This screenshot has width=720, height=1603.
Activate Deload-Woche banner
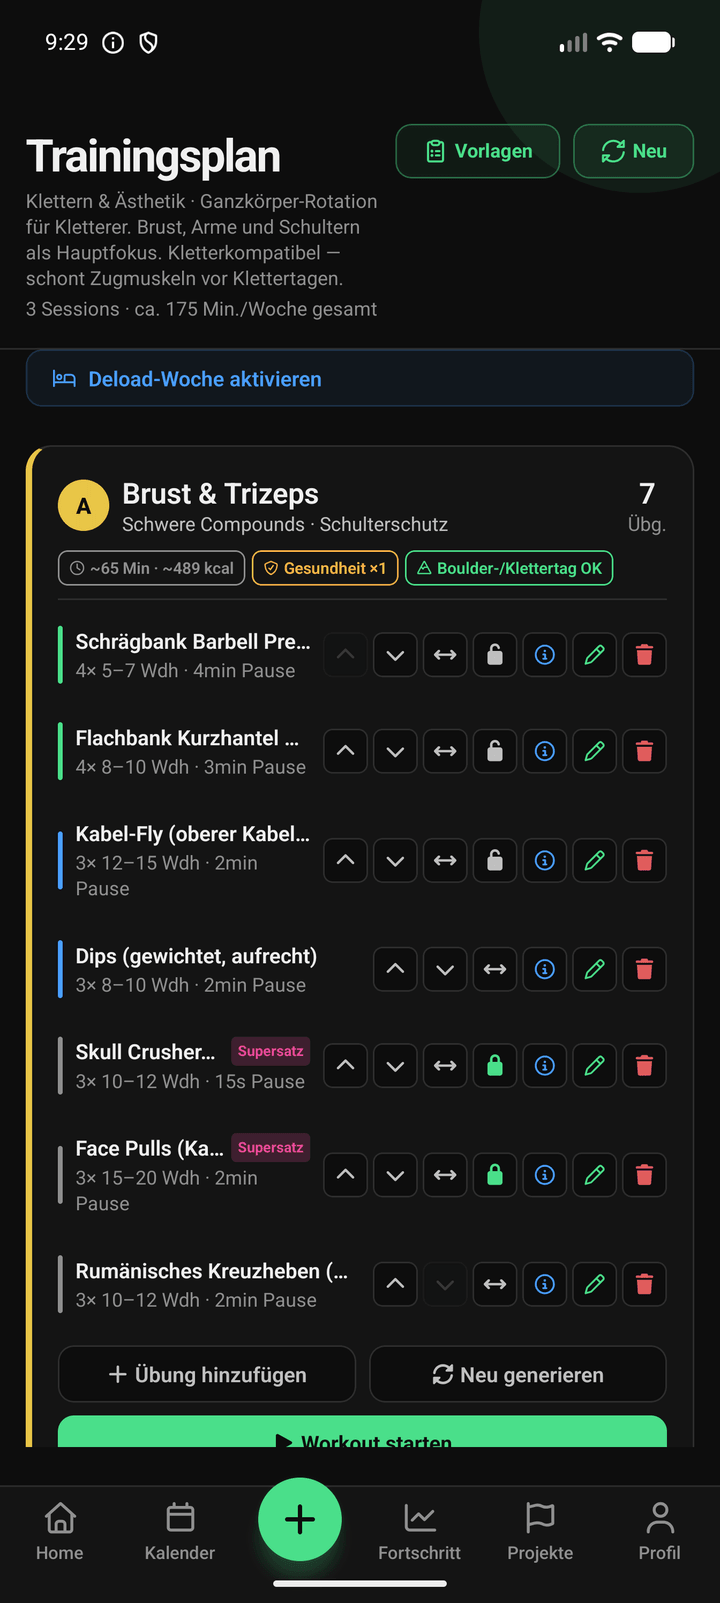click(x=360, y=378)
